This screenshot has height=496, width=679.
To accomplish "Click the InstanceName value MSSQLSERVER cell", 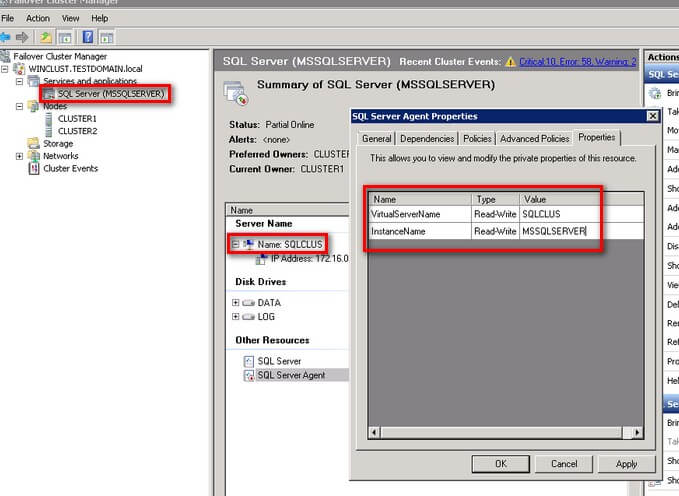I will point(582,231).
